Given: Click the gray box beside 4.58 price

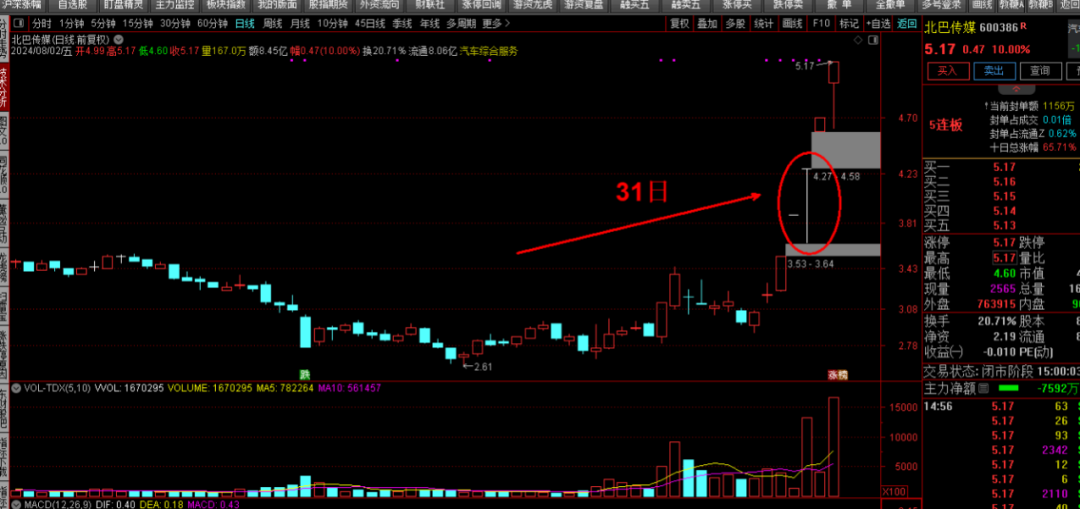Looking at the screenshot, I should click(x=845, y=150).
